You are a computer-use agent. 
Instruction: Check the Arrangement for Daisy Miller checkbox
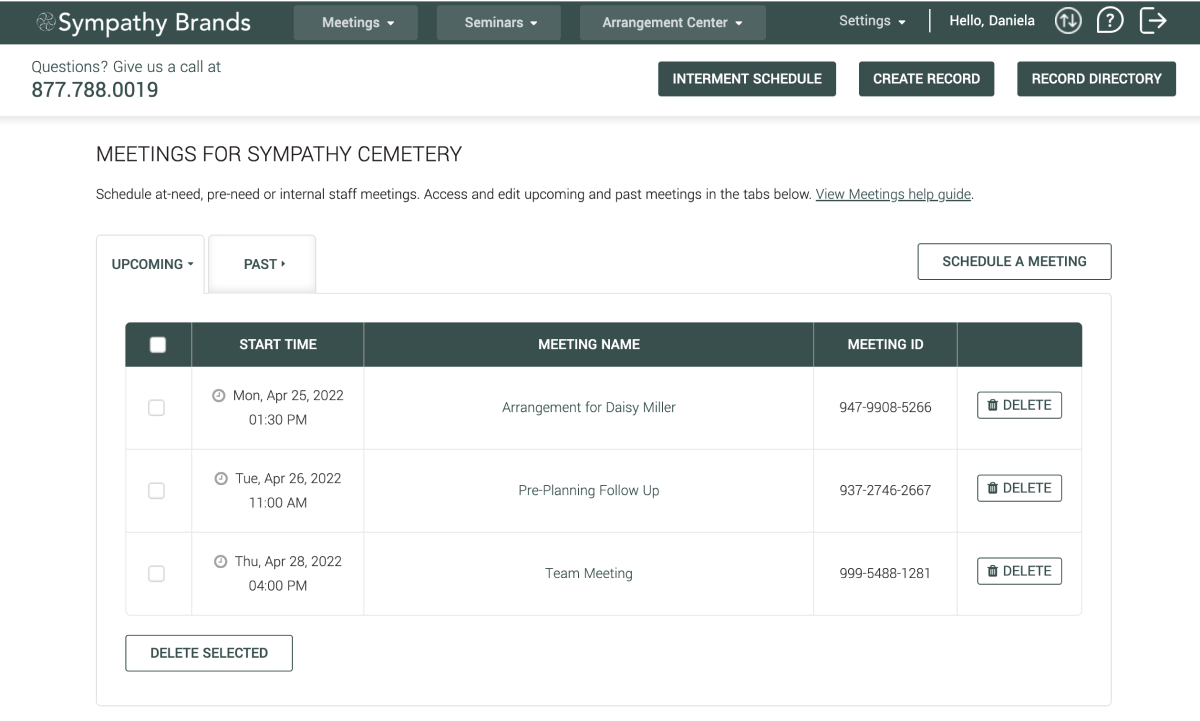pyautogui.click(x=156, y=408)
